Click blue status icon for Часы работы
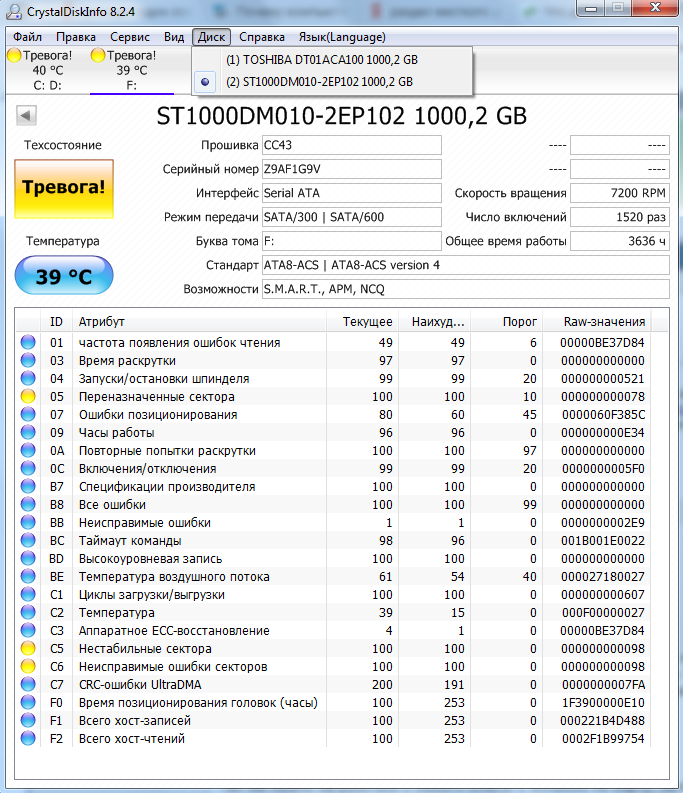 pyautogui.click(x=28, y=433)
